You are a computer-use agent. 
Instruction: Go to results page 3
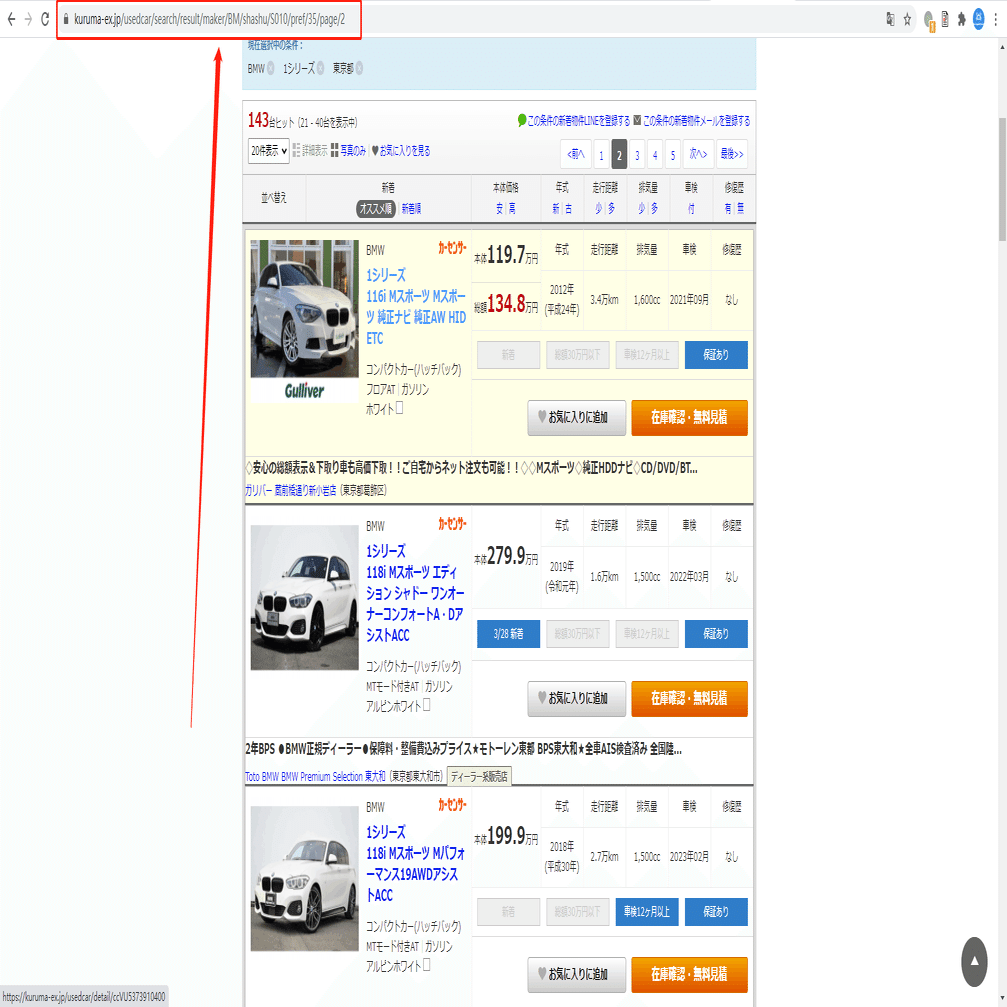pos(637,154)
